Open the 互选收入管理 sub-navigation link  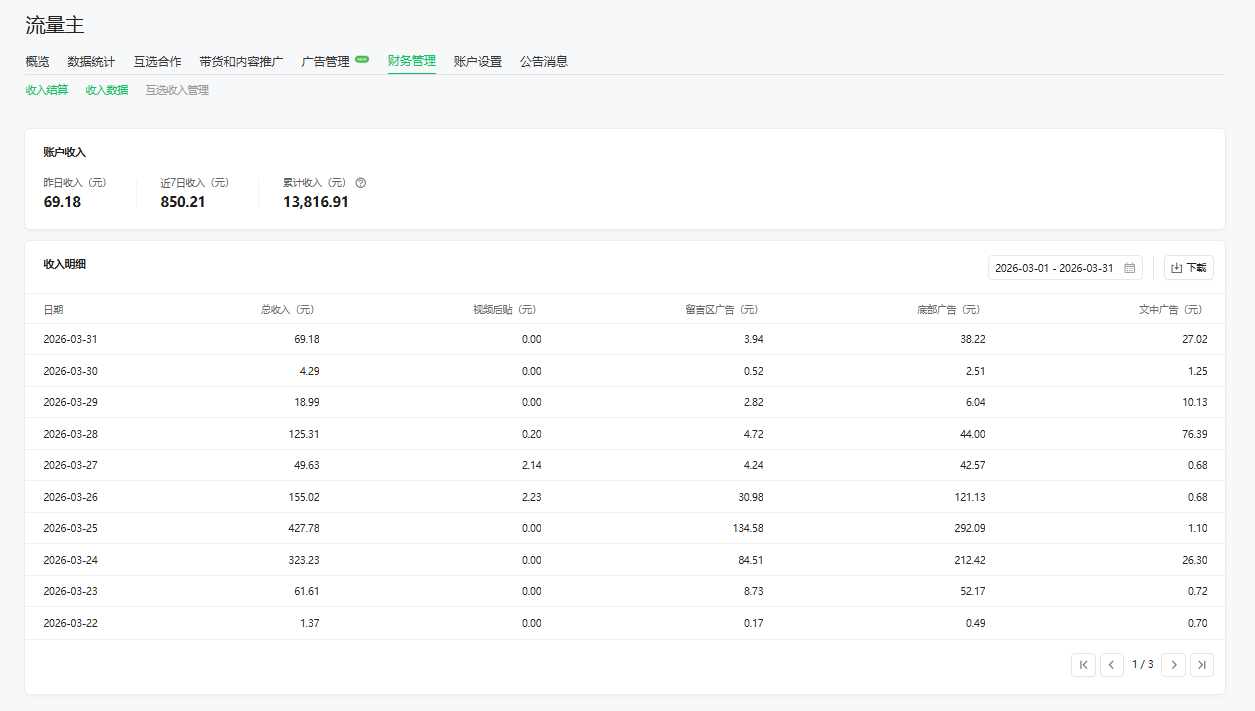point(177,90)
